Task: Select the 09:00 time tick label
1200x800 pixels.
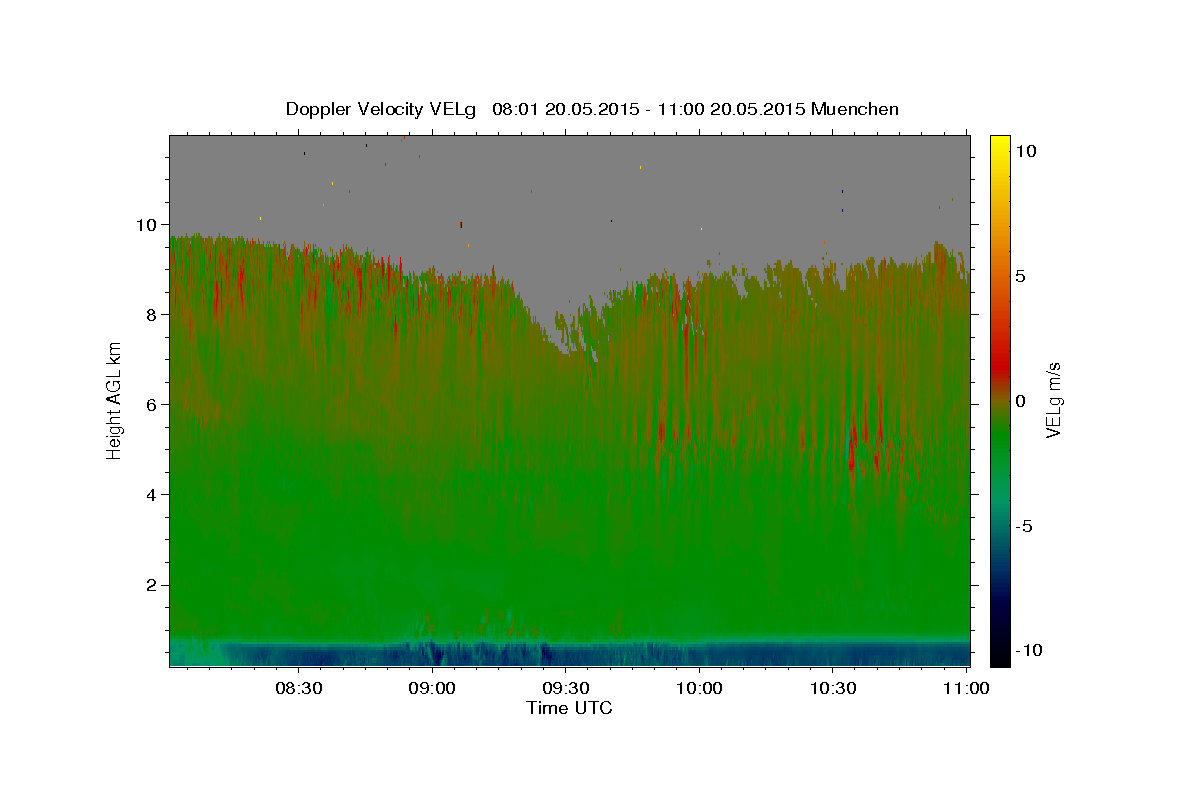Action: 432,688
